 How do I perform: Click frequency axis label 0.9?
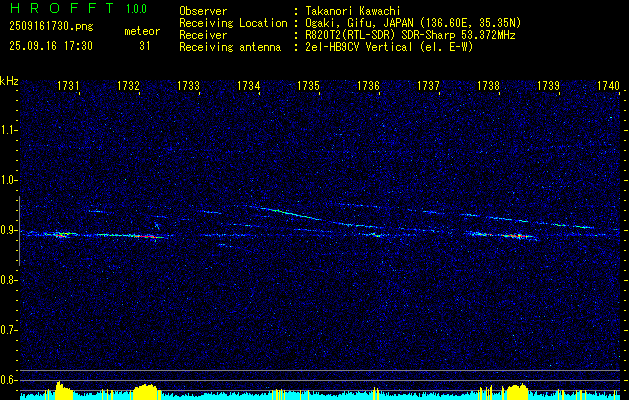click(x=7, y=230)
